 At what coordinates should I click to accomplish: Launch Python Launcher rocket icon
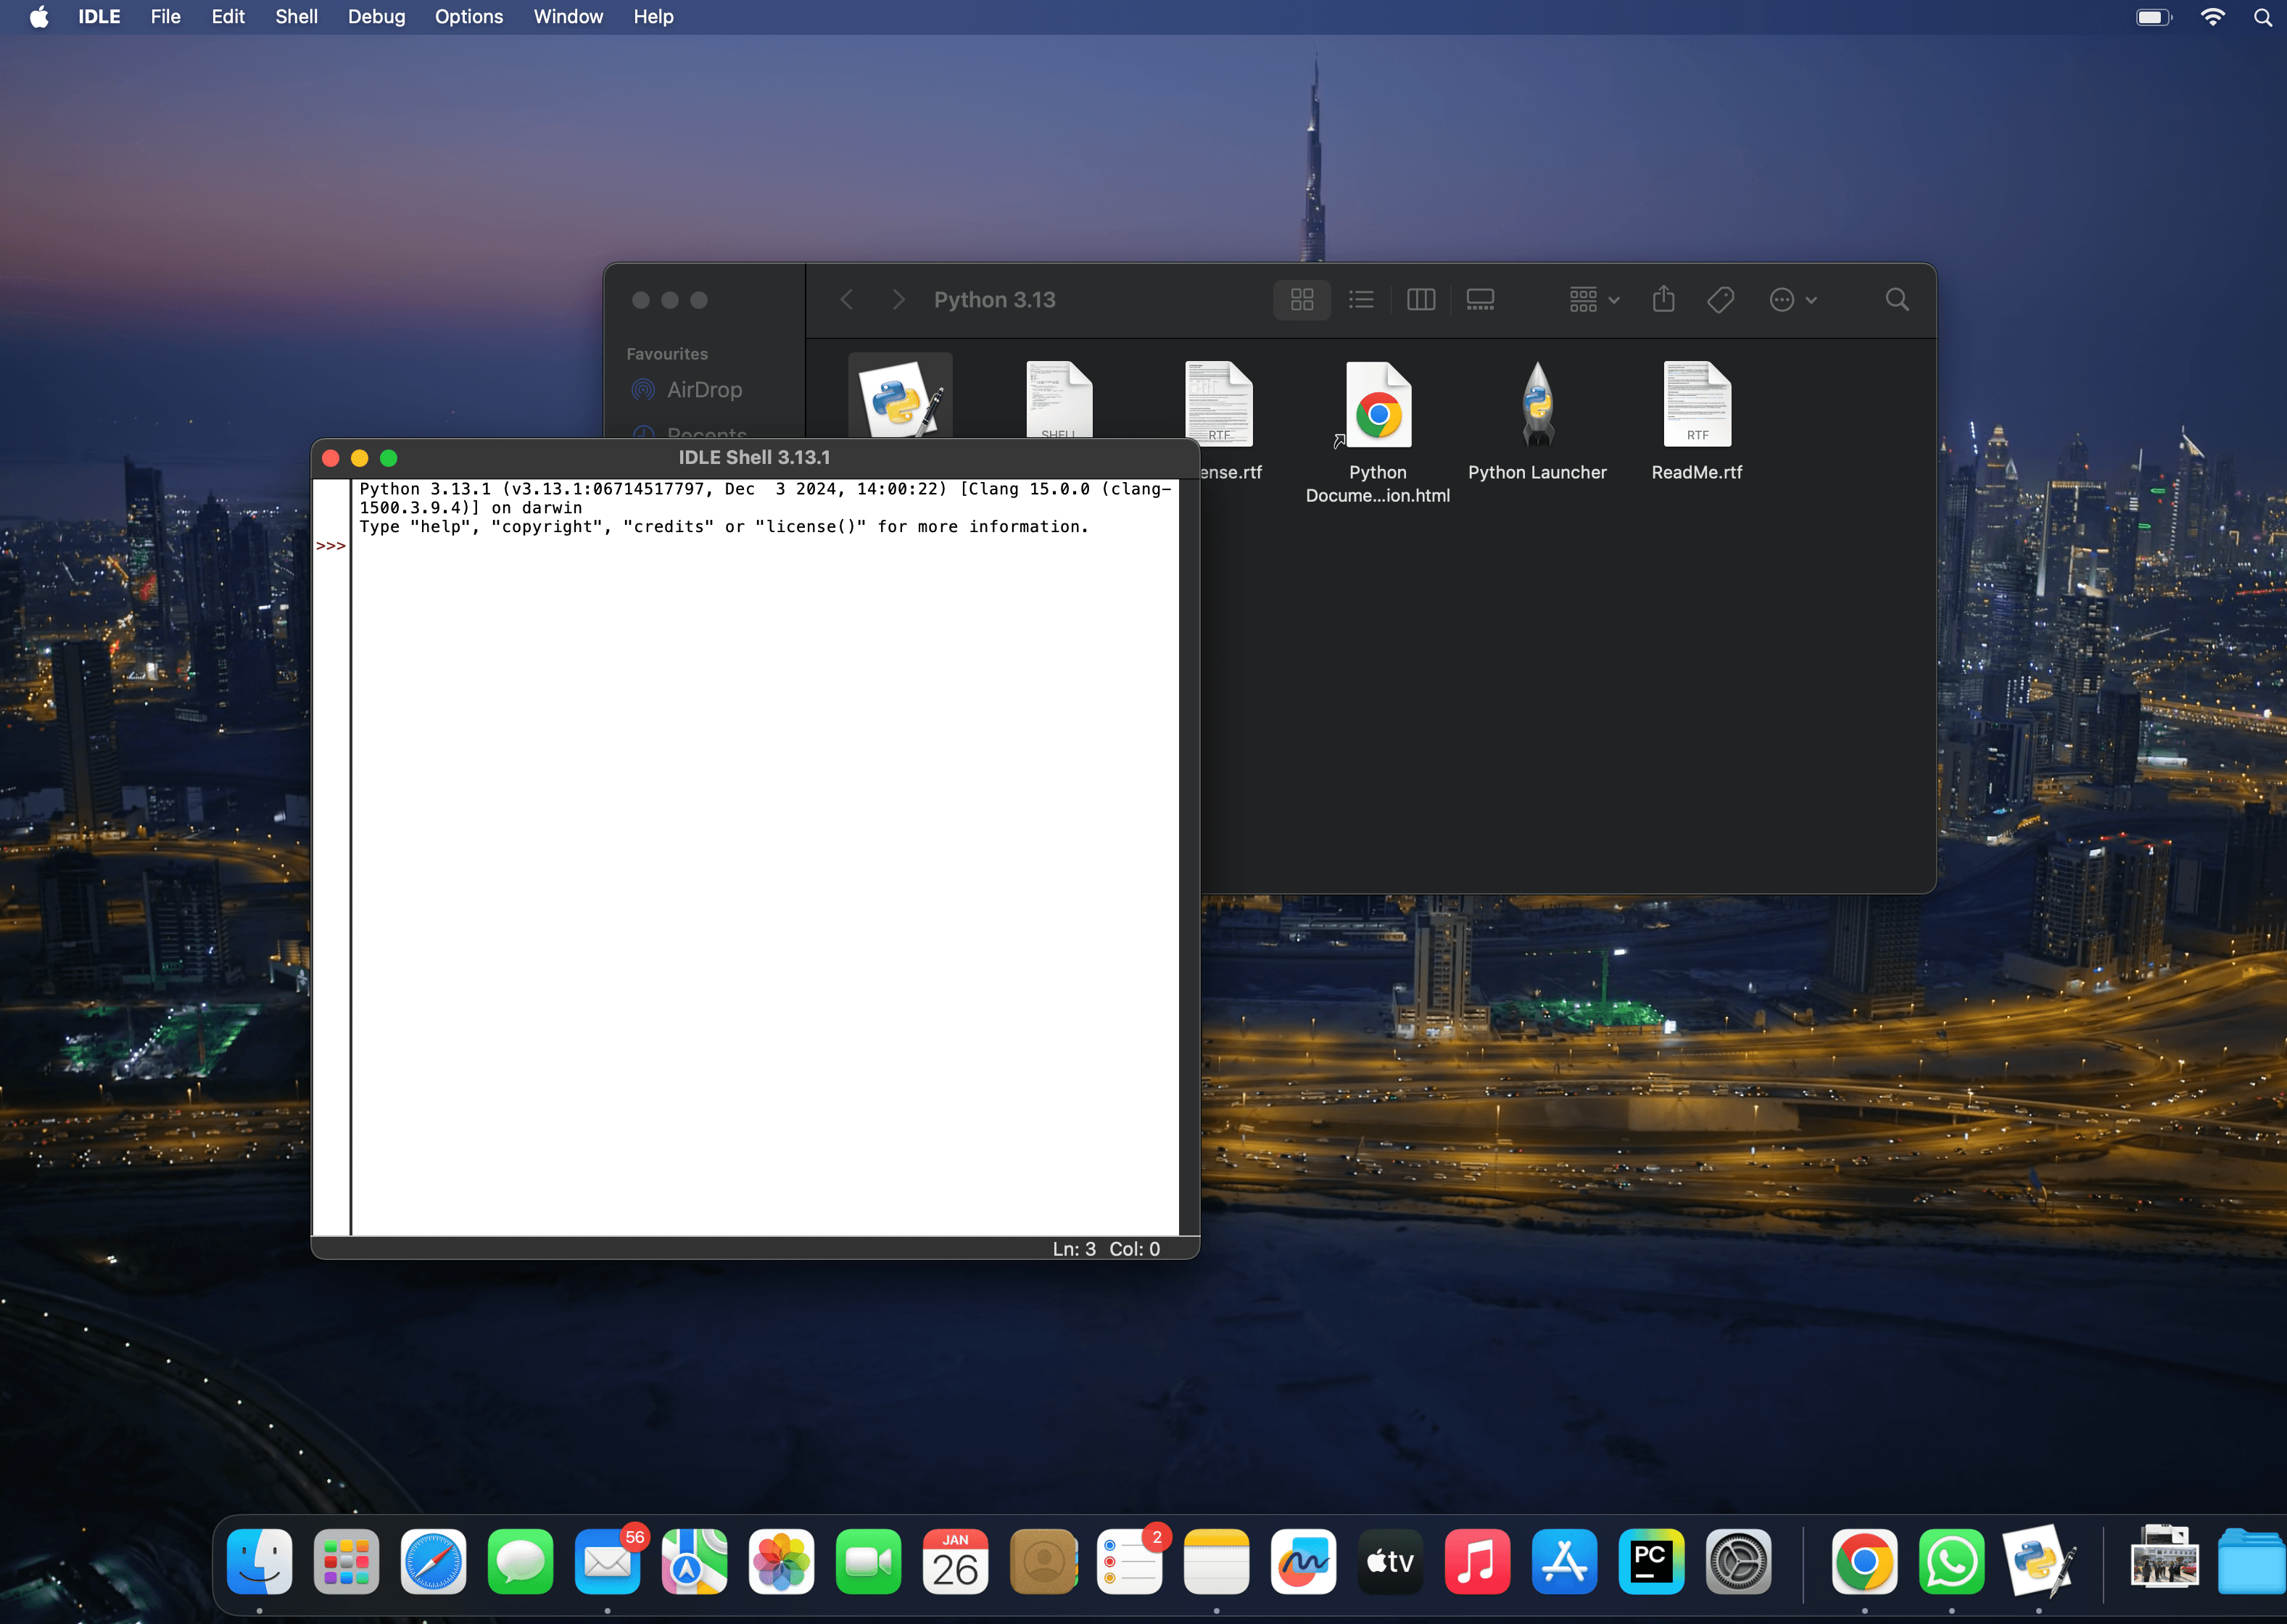pyautogui.click(x=1537, y=404)
